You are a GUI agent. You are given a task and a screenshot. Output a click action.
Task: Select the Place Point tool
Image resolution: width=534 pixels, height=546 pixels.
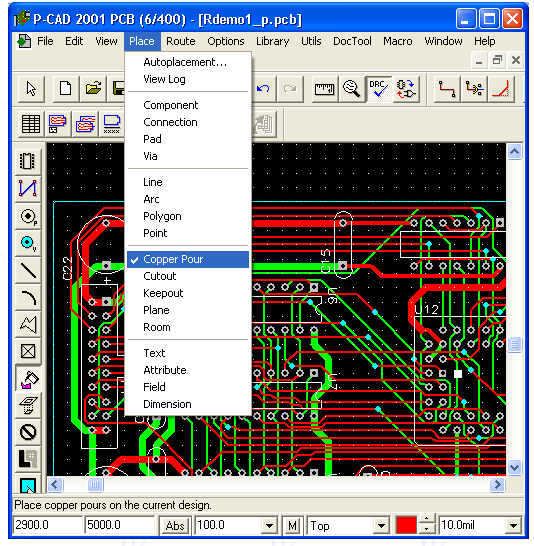[28, 351]
